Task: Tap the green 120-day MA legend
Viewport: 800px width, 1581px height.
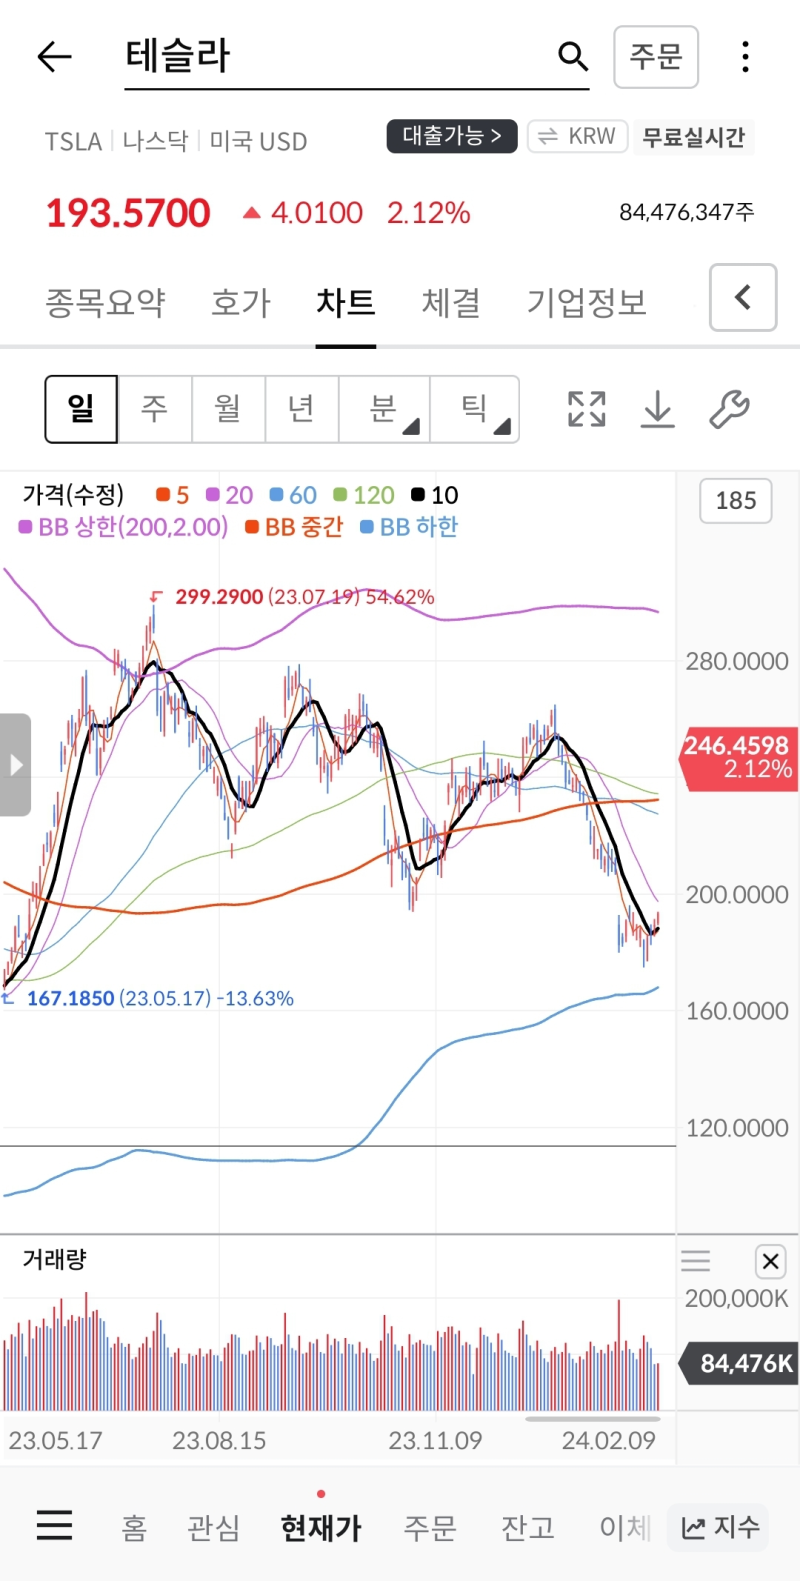Action: pos(364,495)
